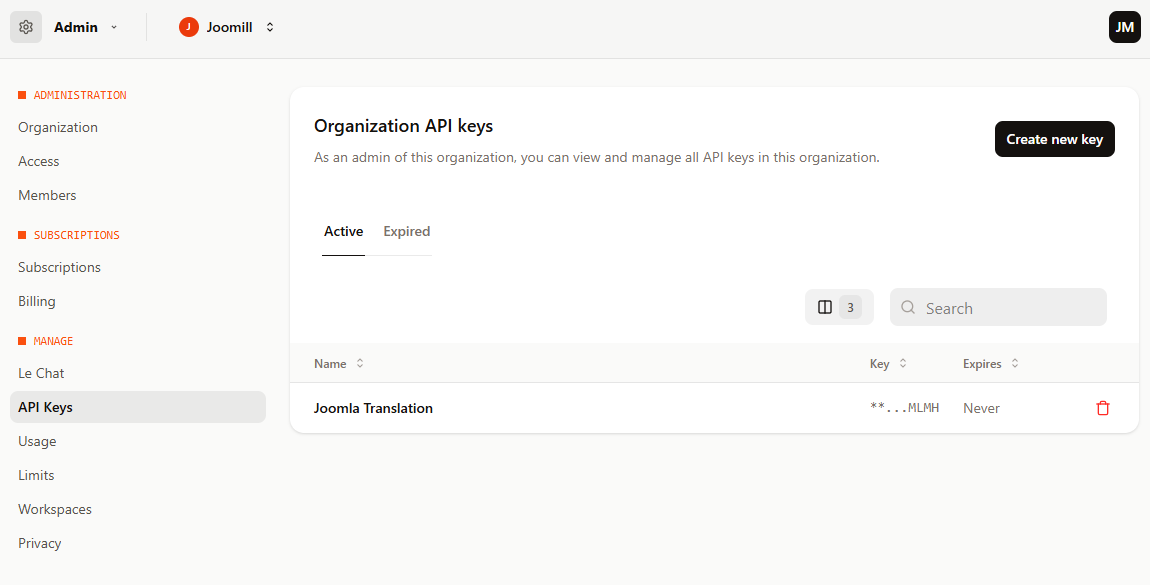Screen dimensions: 1150x585
Task: Open the Joomla Translation key row
Action: [x=373, y=408]
